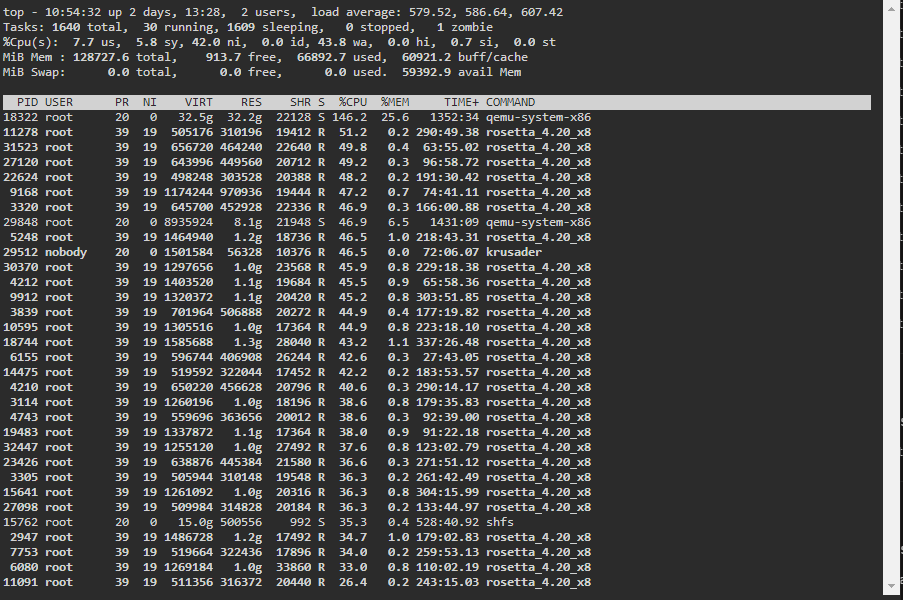Viewport: 903px width, 600px height.
Task: Click the SHR column header
Action: (301, 102)
